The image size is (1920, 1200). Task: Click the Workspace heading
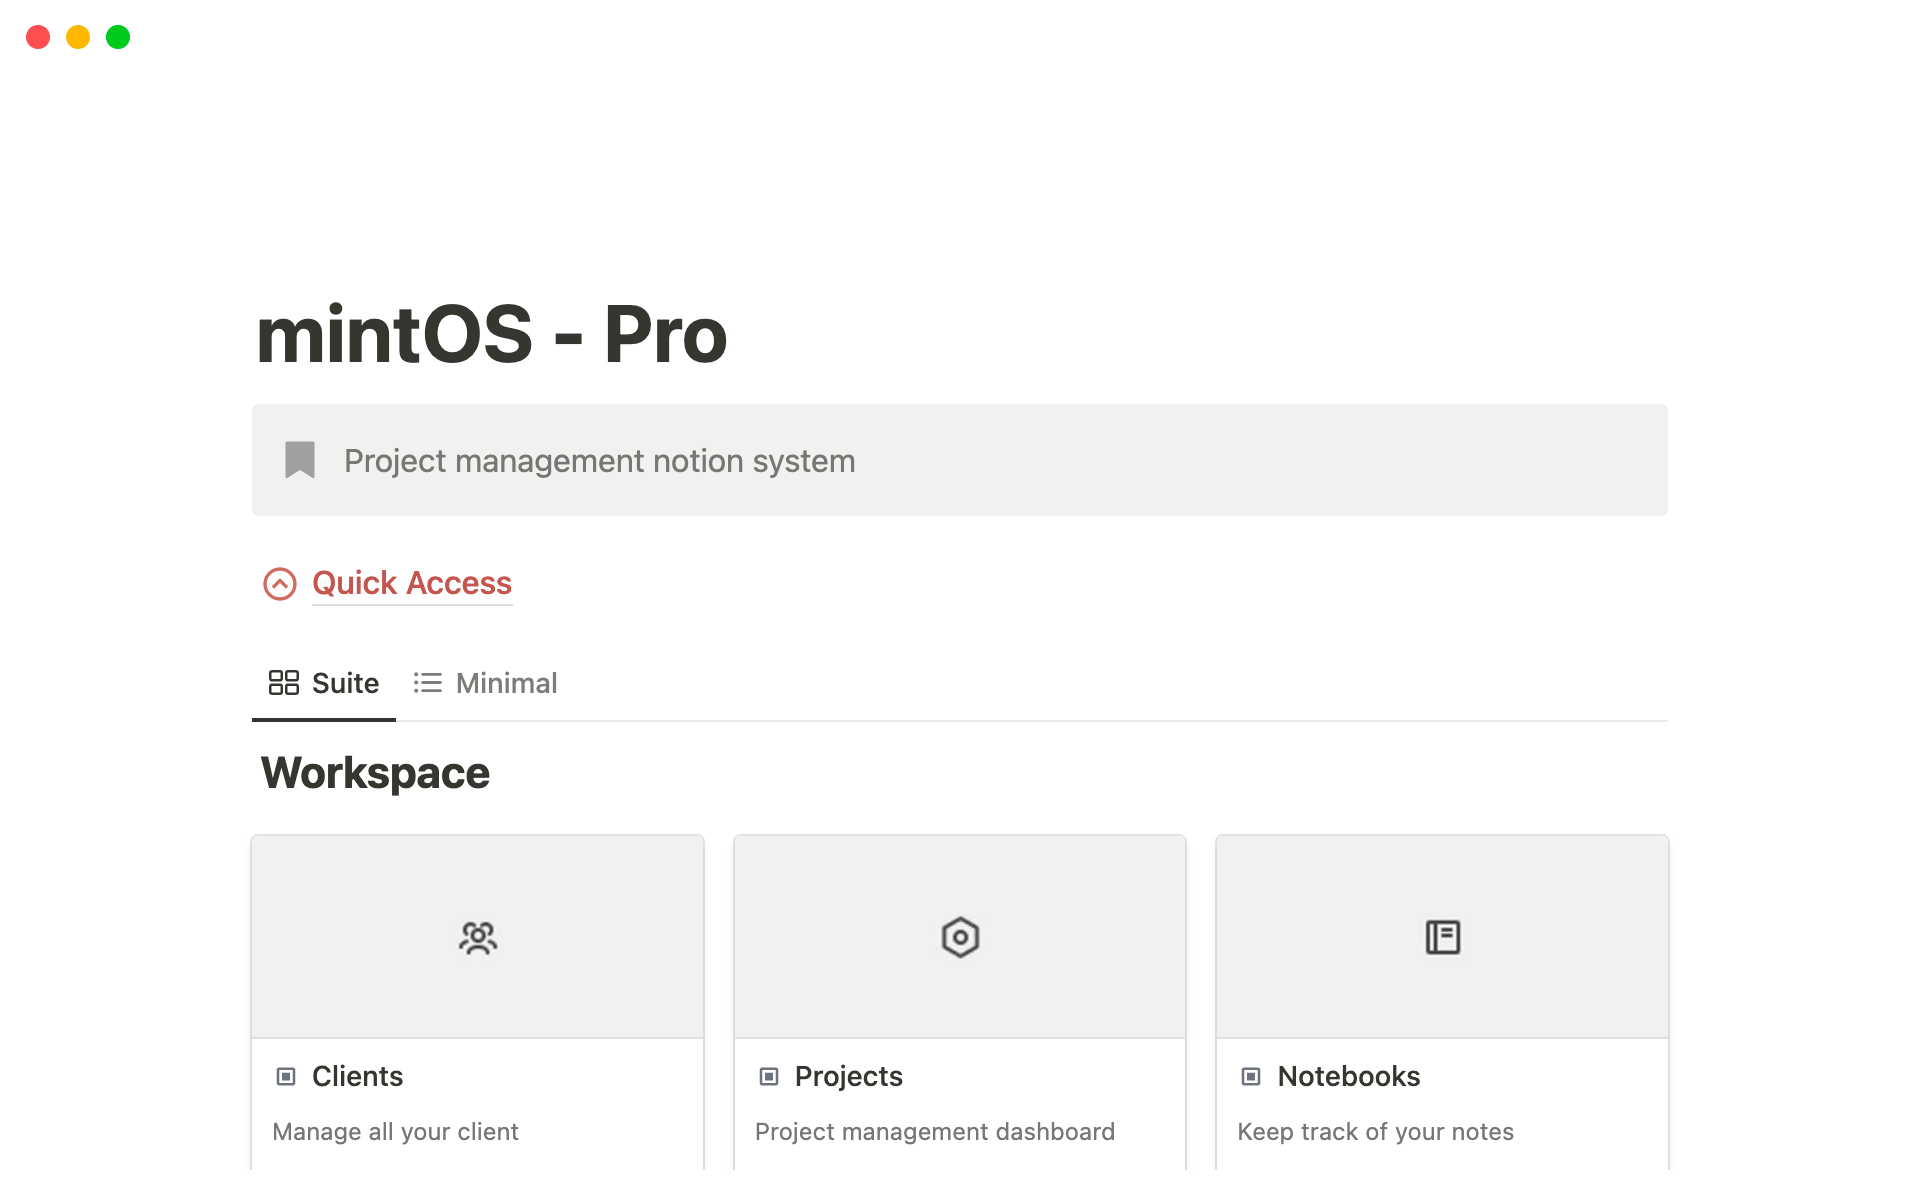375,773
